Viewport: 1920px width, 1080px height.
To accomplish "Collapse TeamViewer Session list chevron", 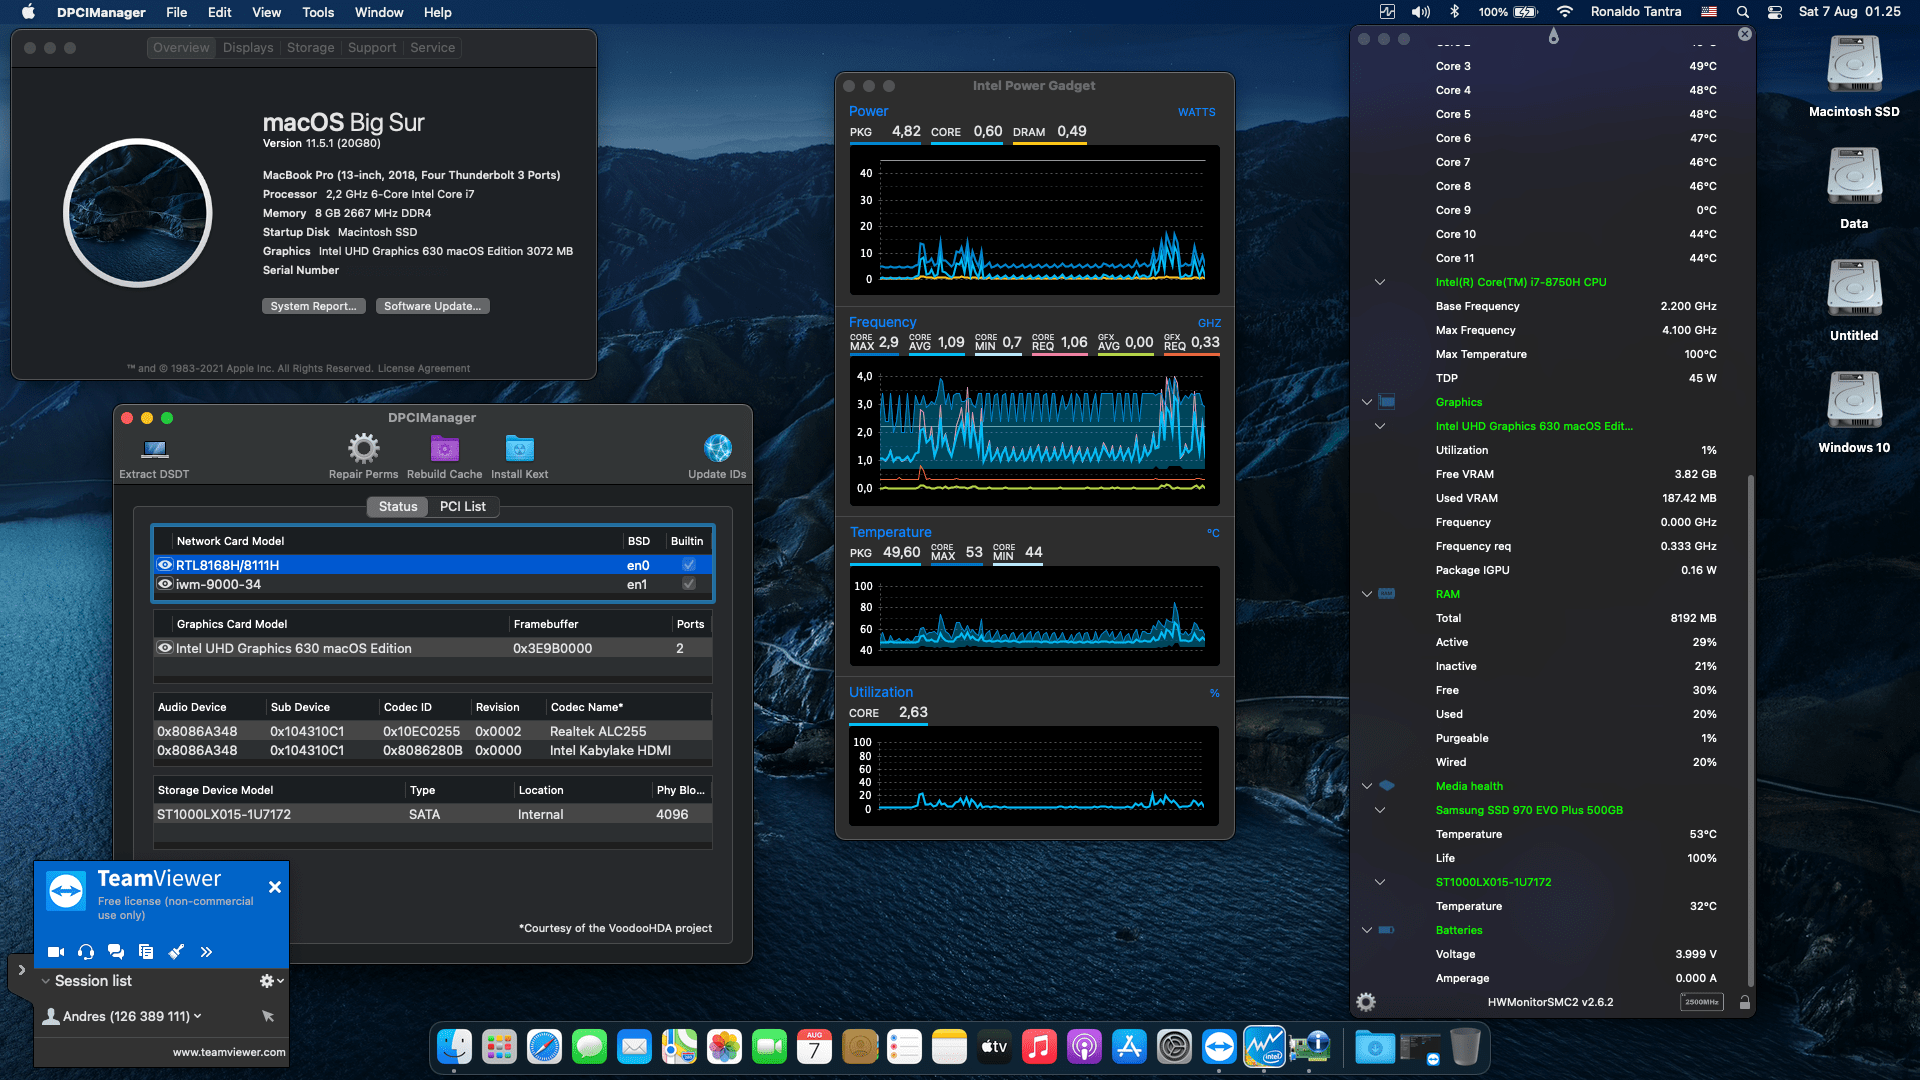I will 45,981.
